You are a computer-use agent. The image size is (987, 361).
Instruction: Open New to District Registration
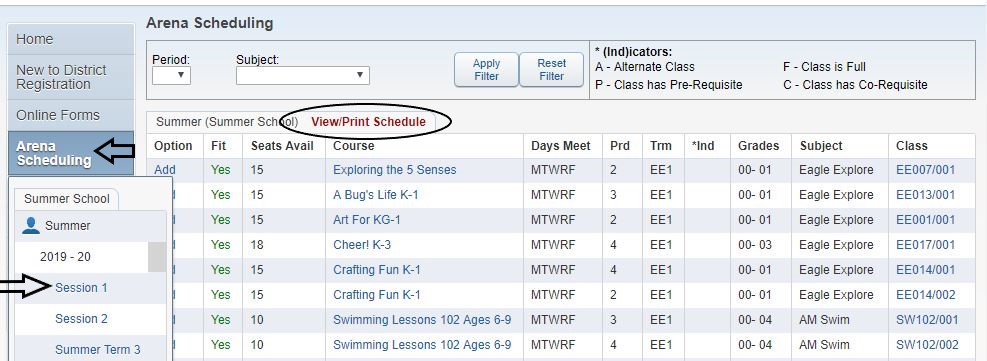click(71, 77)
